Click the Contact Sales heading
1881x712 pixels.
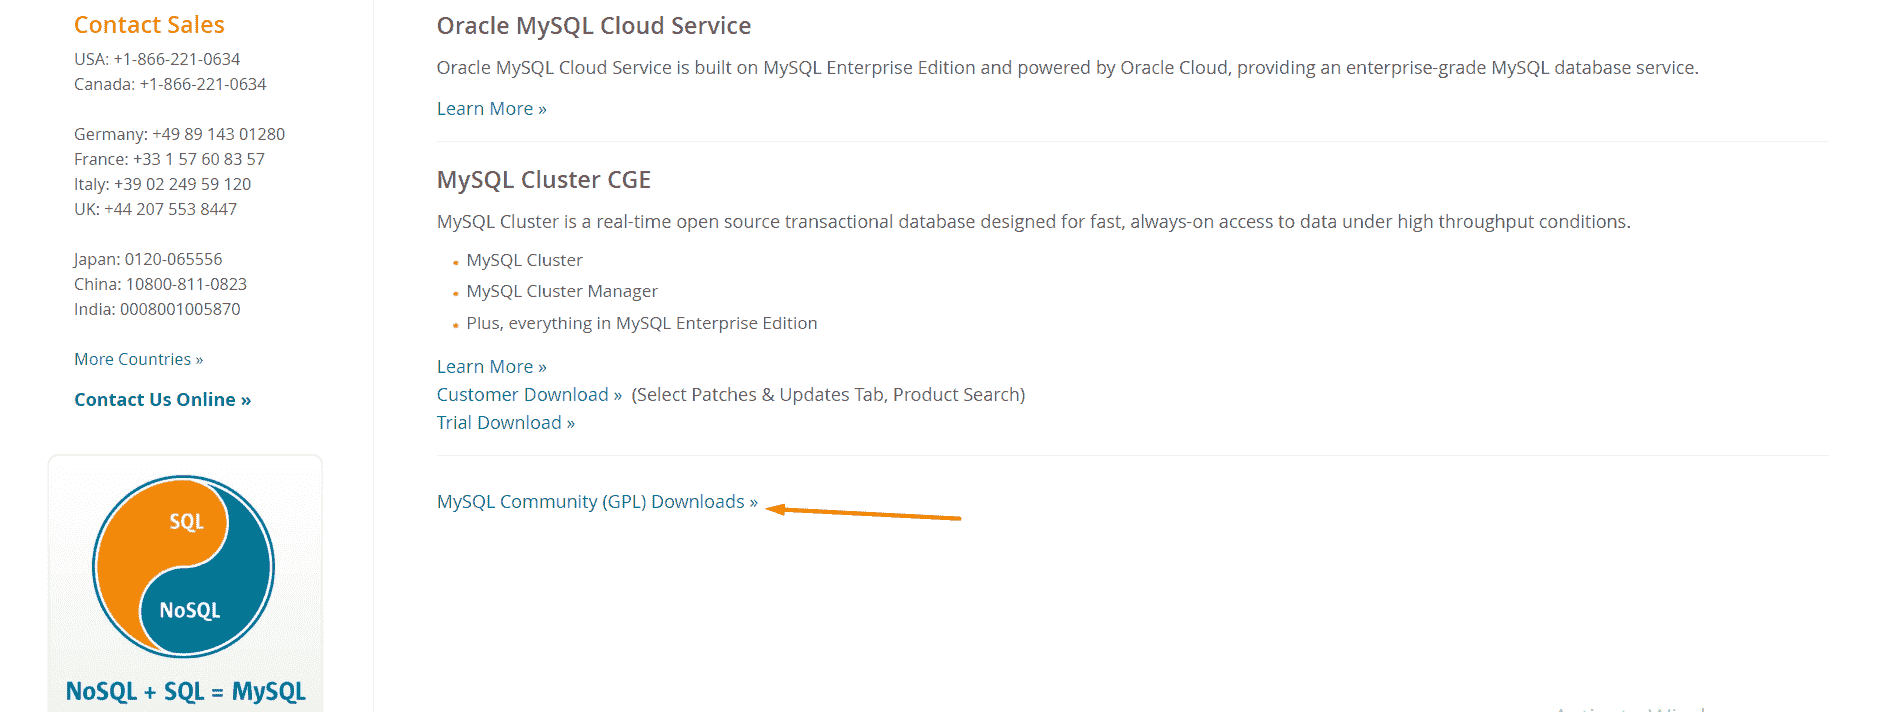coord(149,25)
